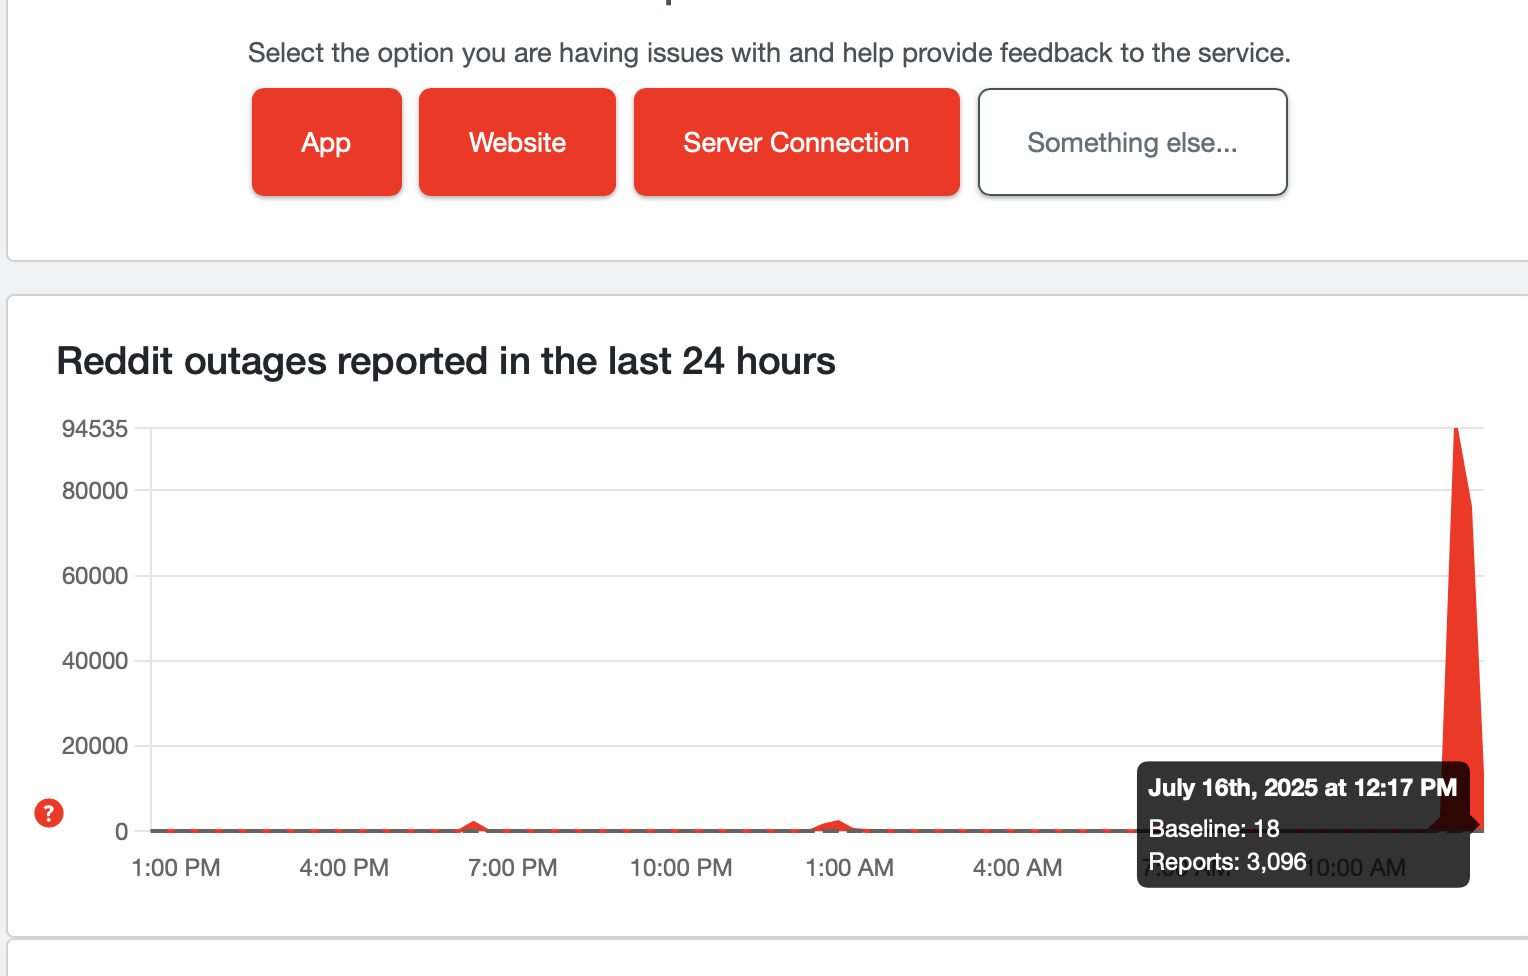Click the 4:00 PM x-axis label

344,868
